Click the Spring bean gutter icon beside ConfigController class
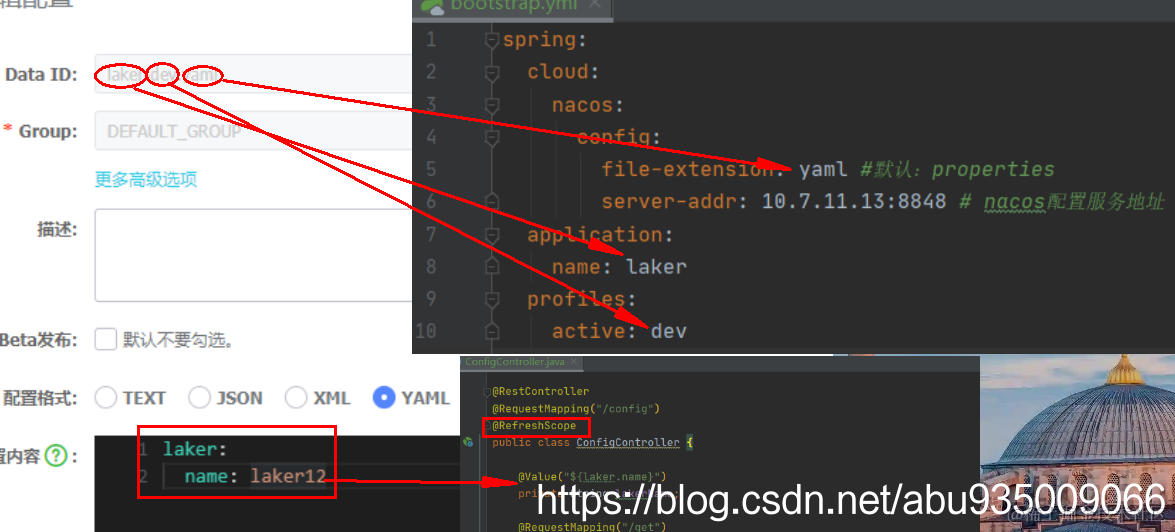 468,442
